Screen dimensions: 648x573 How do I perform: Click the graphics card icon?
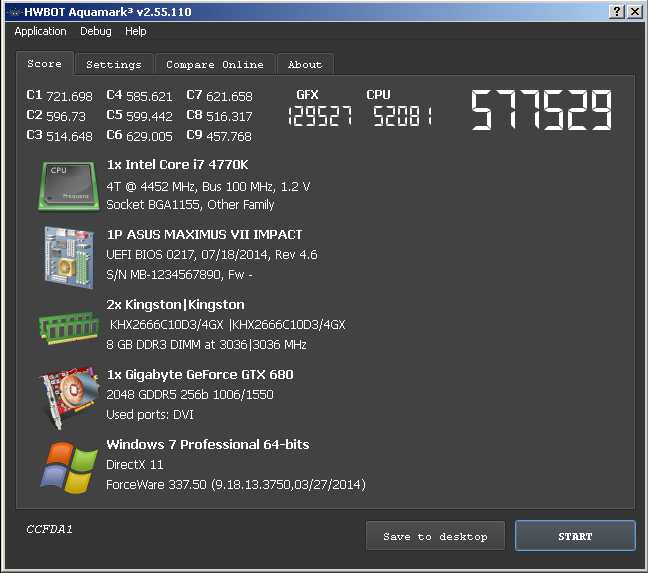click(68, 394)
